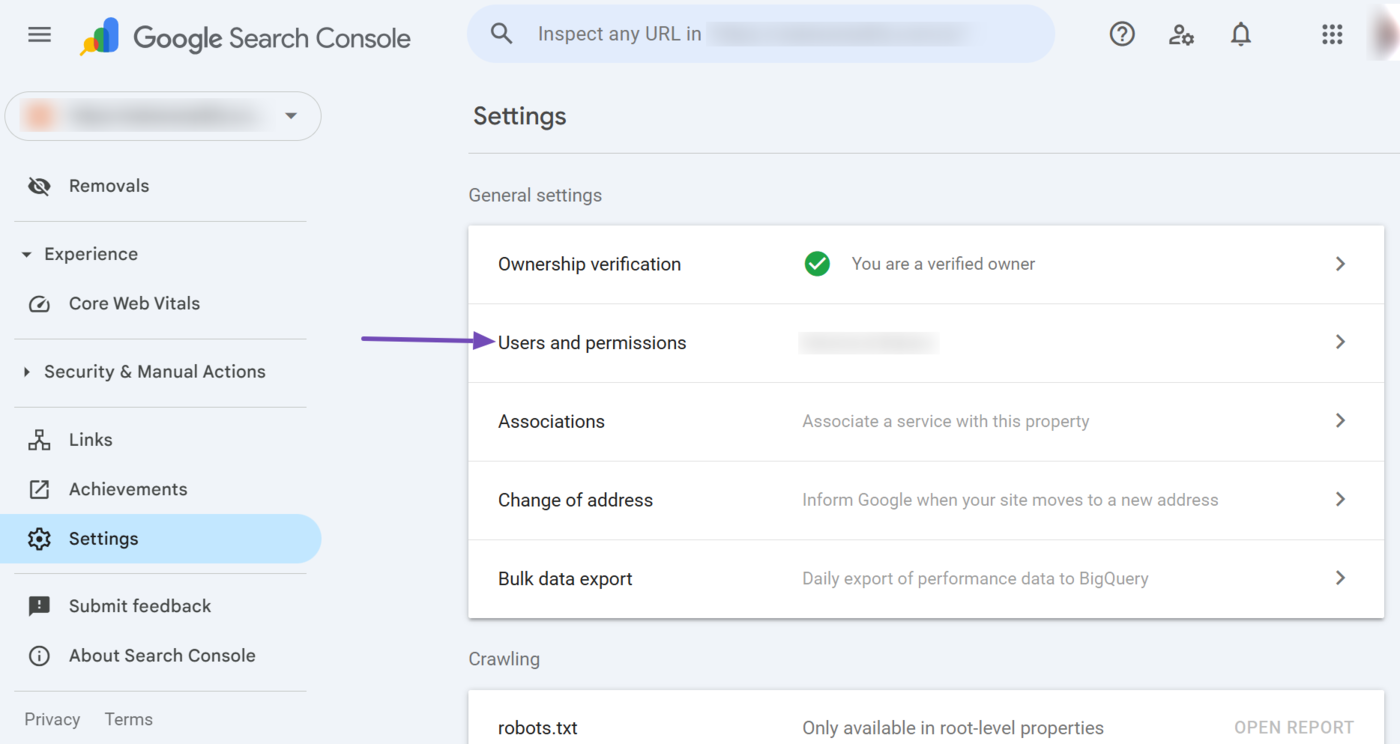Open the Google apps grid
Screen dimensions: 1400x744
1332,34
